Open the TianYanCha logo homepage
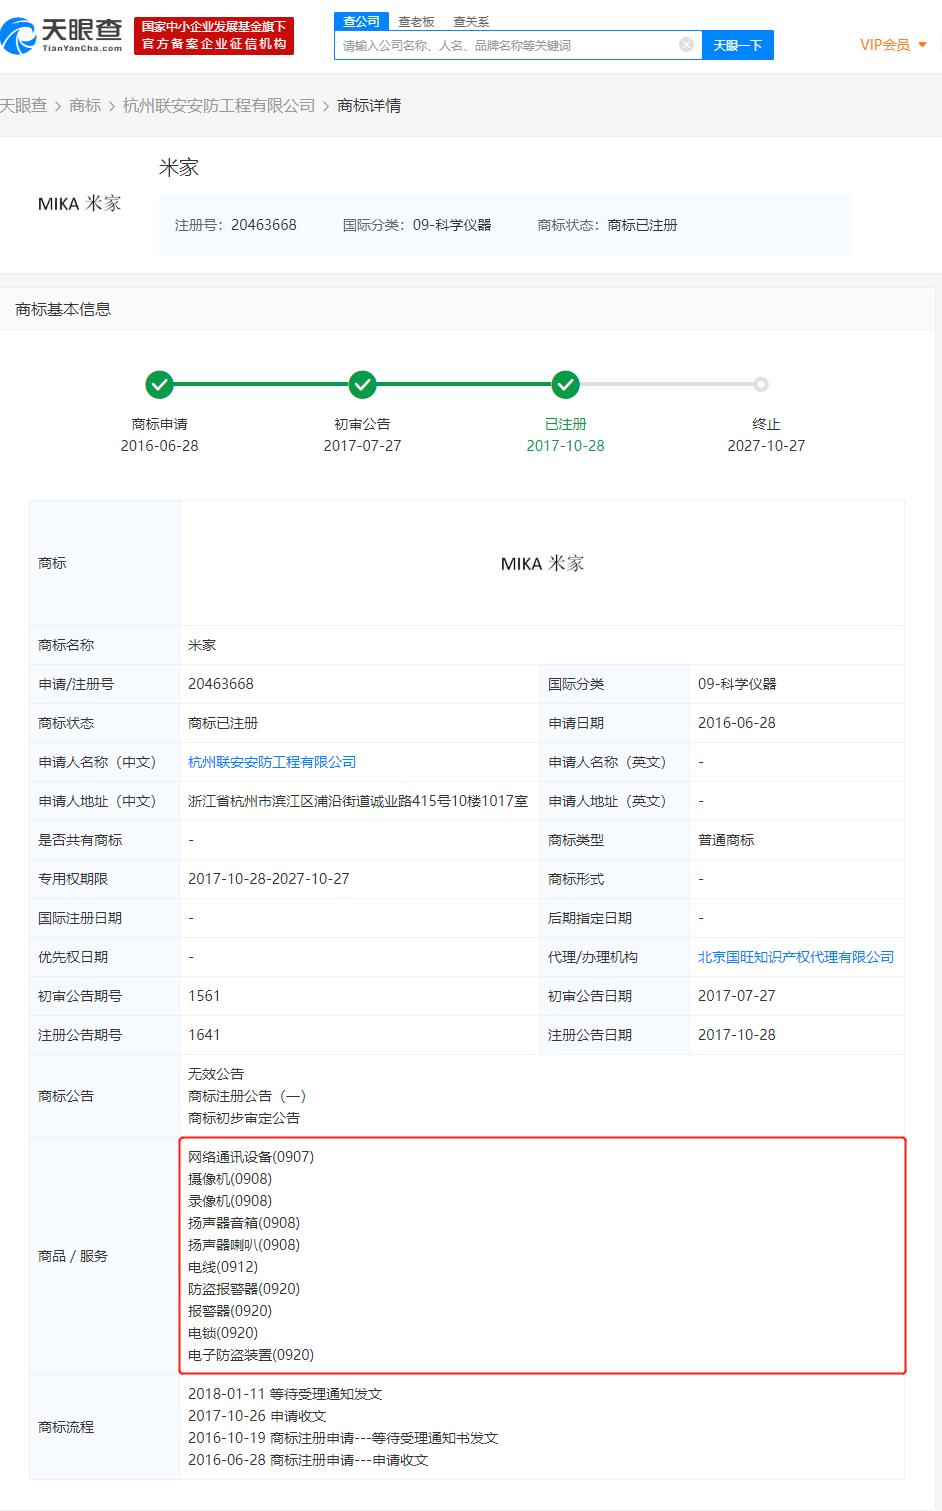Screen dimensions: 942x1511 [x=62, y=36]
